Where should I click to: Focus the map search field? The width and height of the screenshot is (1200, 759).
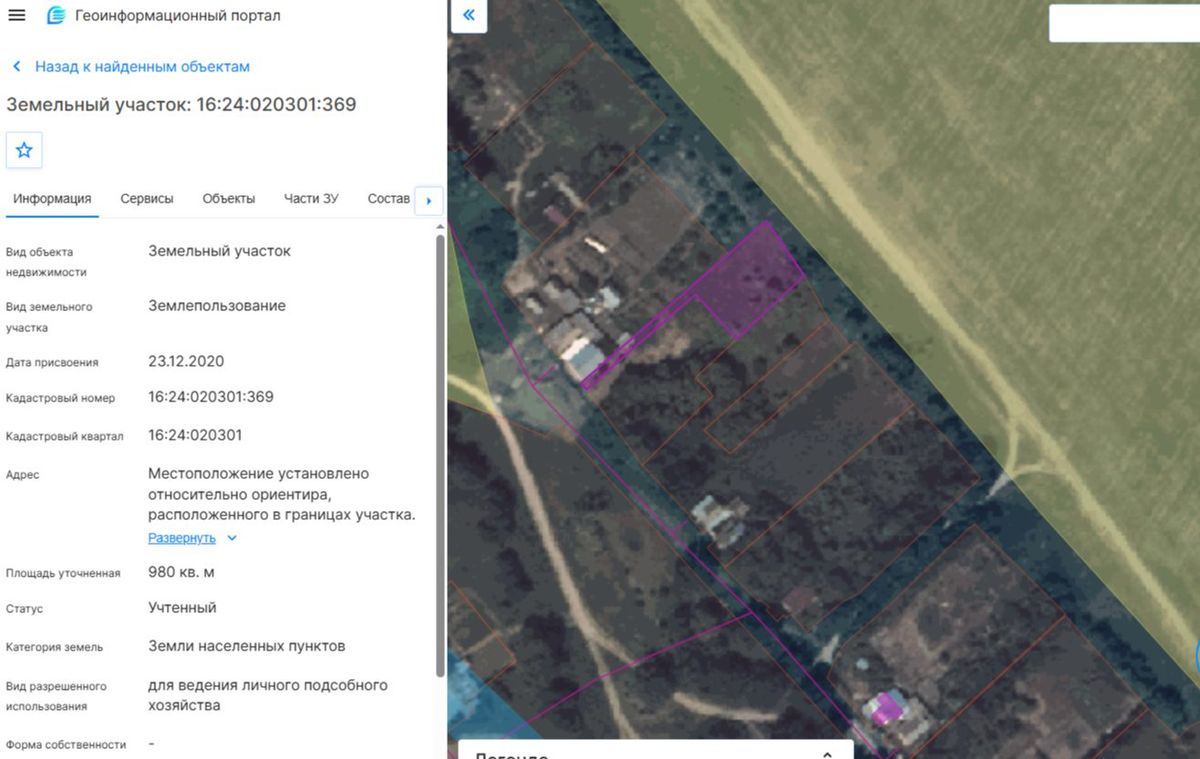(1124, 23)
